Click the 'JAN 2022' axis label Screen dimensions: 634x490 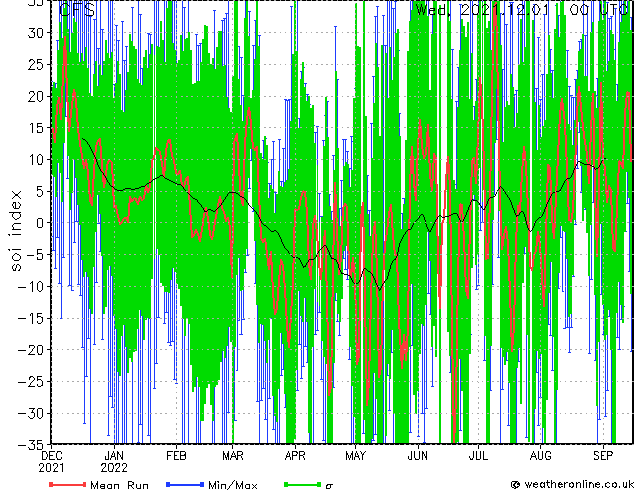coord(114,462)
